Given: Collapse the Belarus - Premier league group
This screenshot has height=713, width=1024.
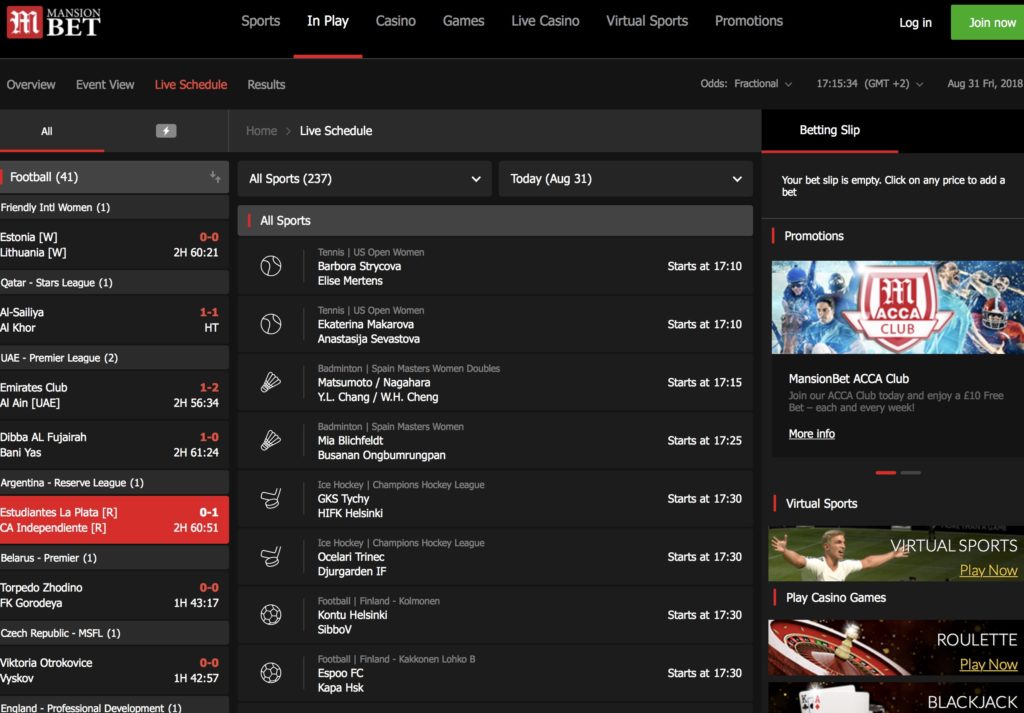Looking at the screenshot, I should point(114,558).
